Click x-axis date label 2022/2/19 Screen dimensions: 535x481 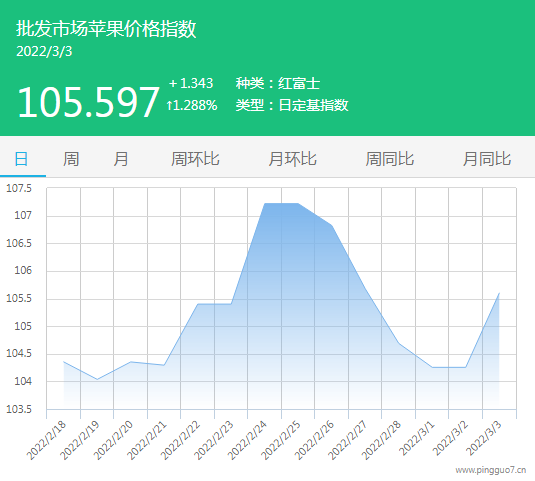[x=79, y=440]
